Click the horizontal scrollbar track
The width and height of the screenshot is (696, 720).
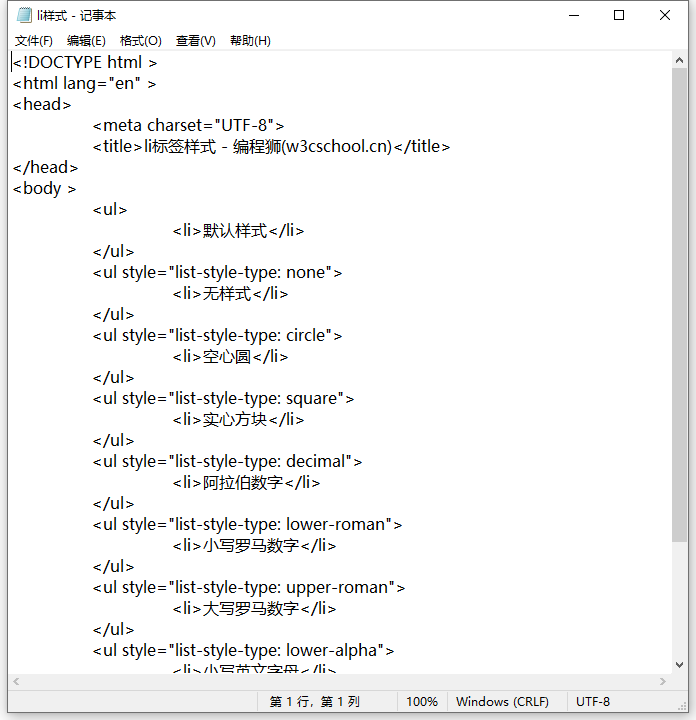[340, 681]
